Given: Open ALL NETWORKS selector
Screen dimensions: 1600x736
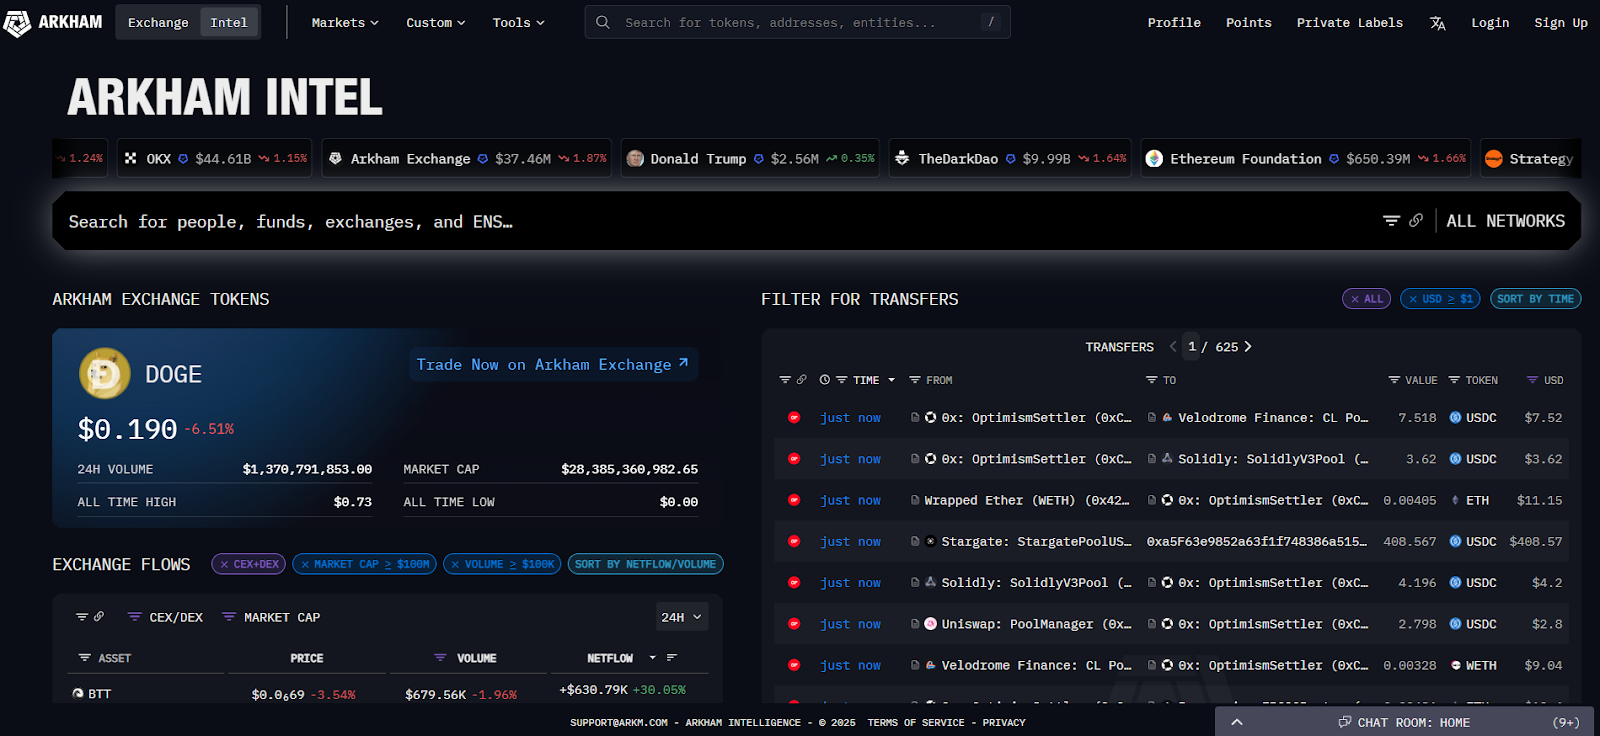Looking at the screenshot, I should click(x=1505, y=221).
